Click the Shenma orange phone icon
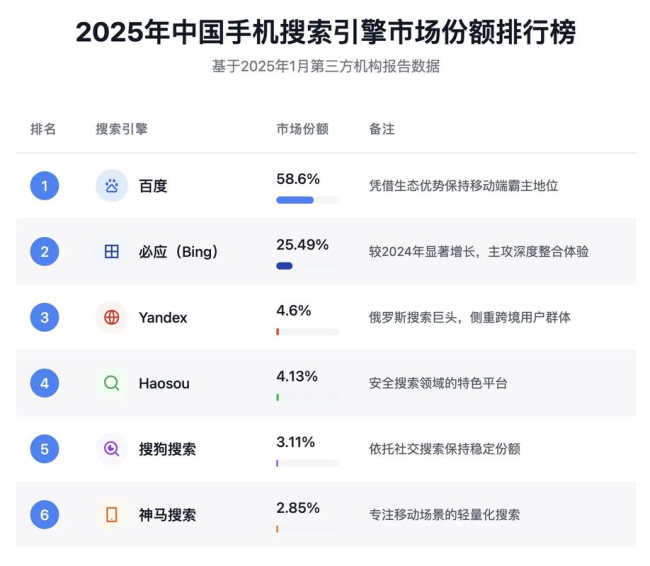 [x=112, y=515]
